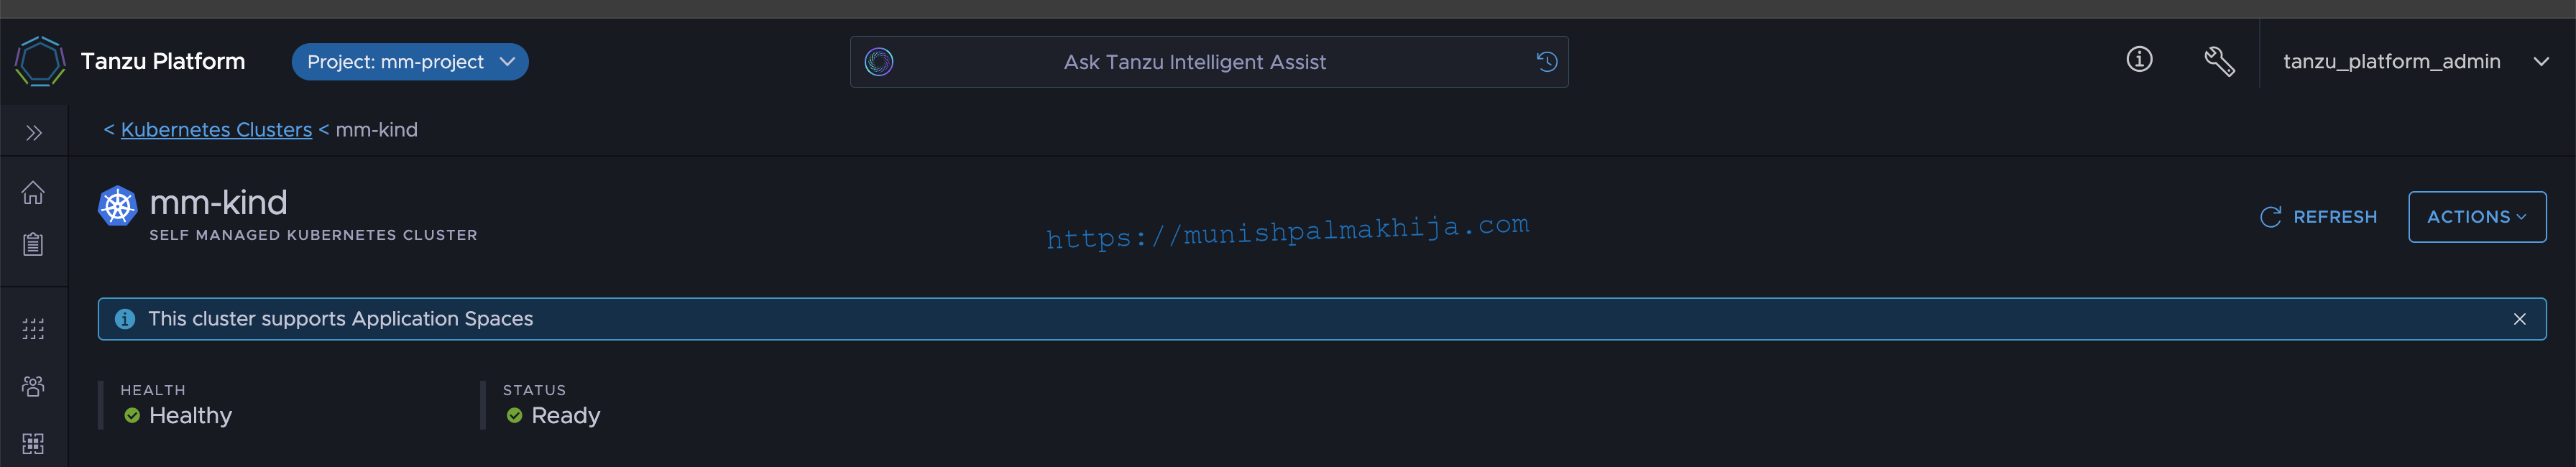Click the info icon in Application Spaces banner
Image resolution: width=2576 pixels, height=467 pixels.
pyautogui.click(x=125, y=319)
